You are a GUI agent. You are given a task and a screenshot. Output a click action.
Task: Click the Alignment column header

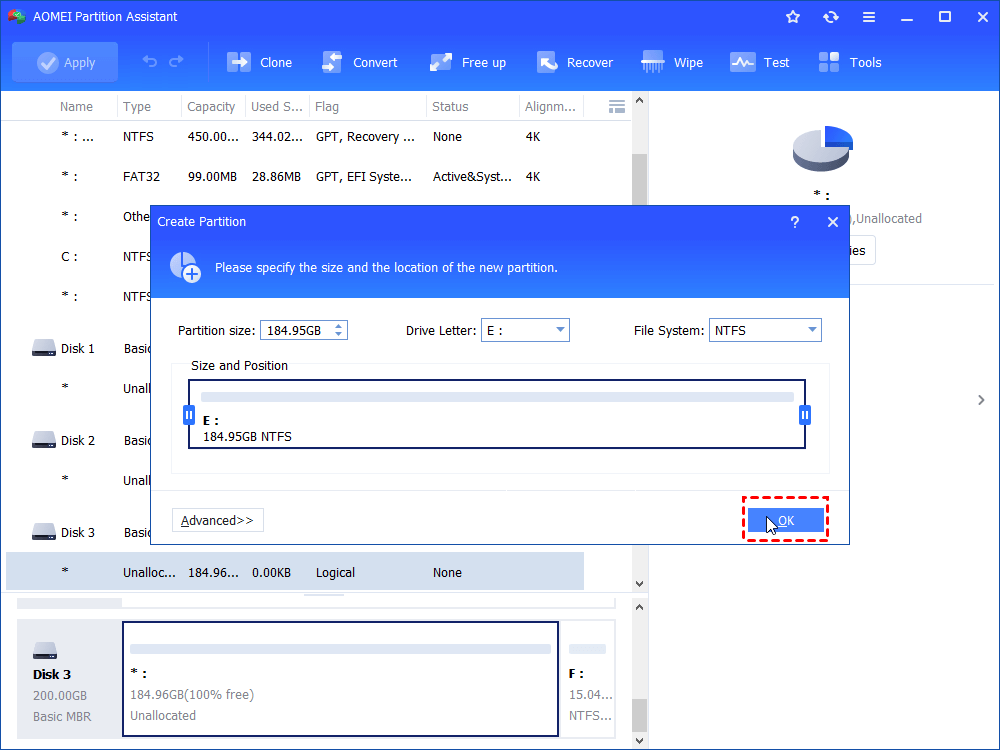[550, 107]
